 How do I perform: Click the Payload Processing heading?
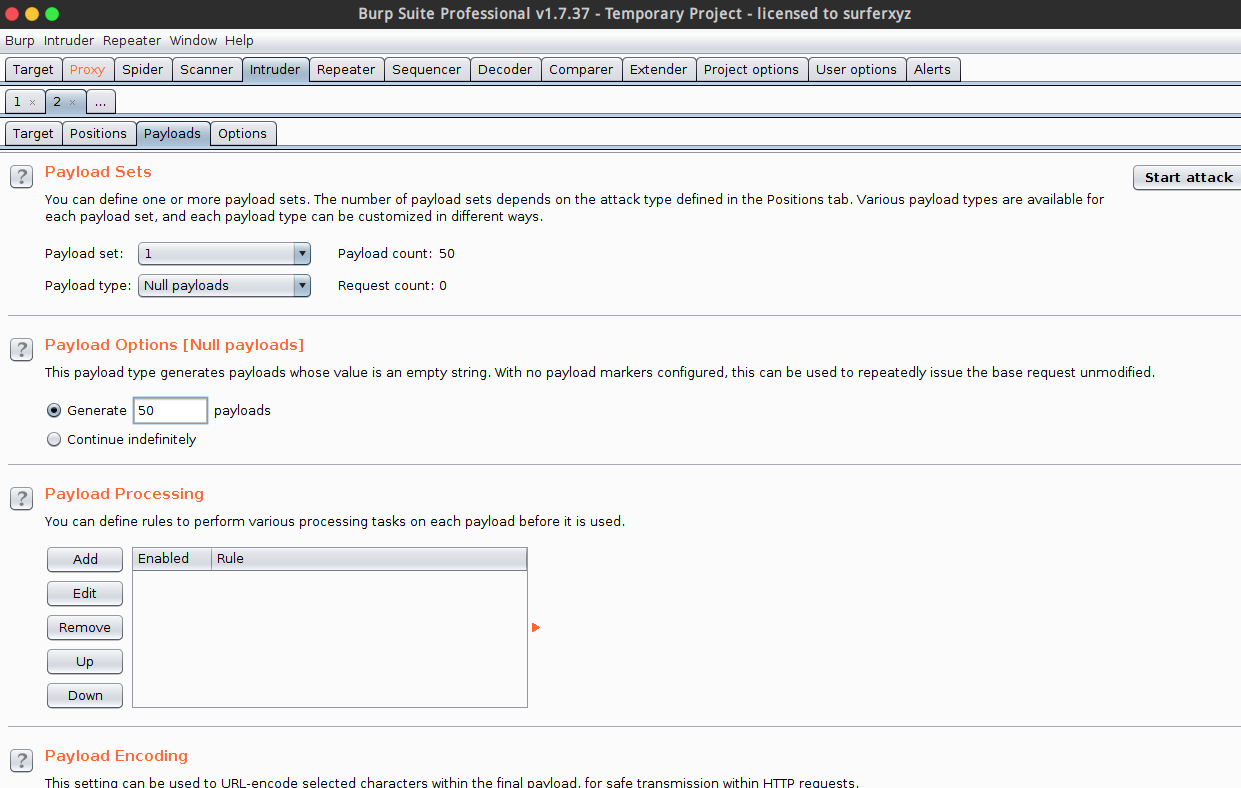pyautogui.click(x=124, y=494)
